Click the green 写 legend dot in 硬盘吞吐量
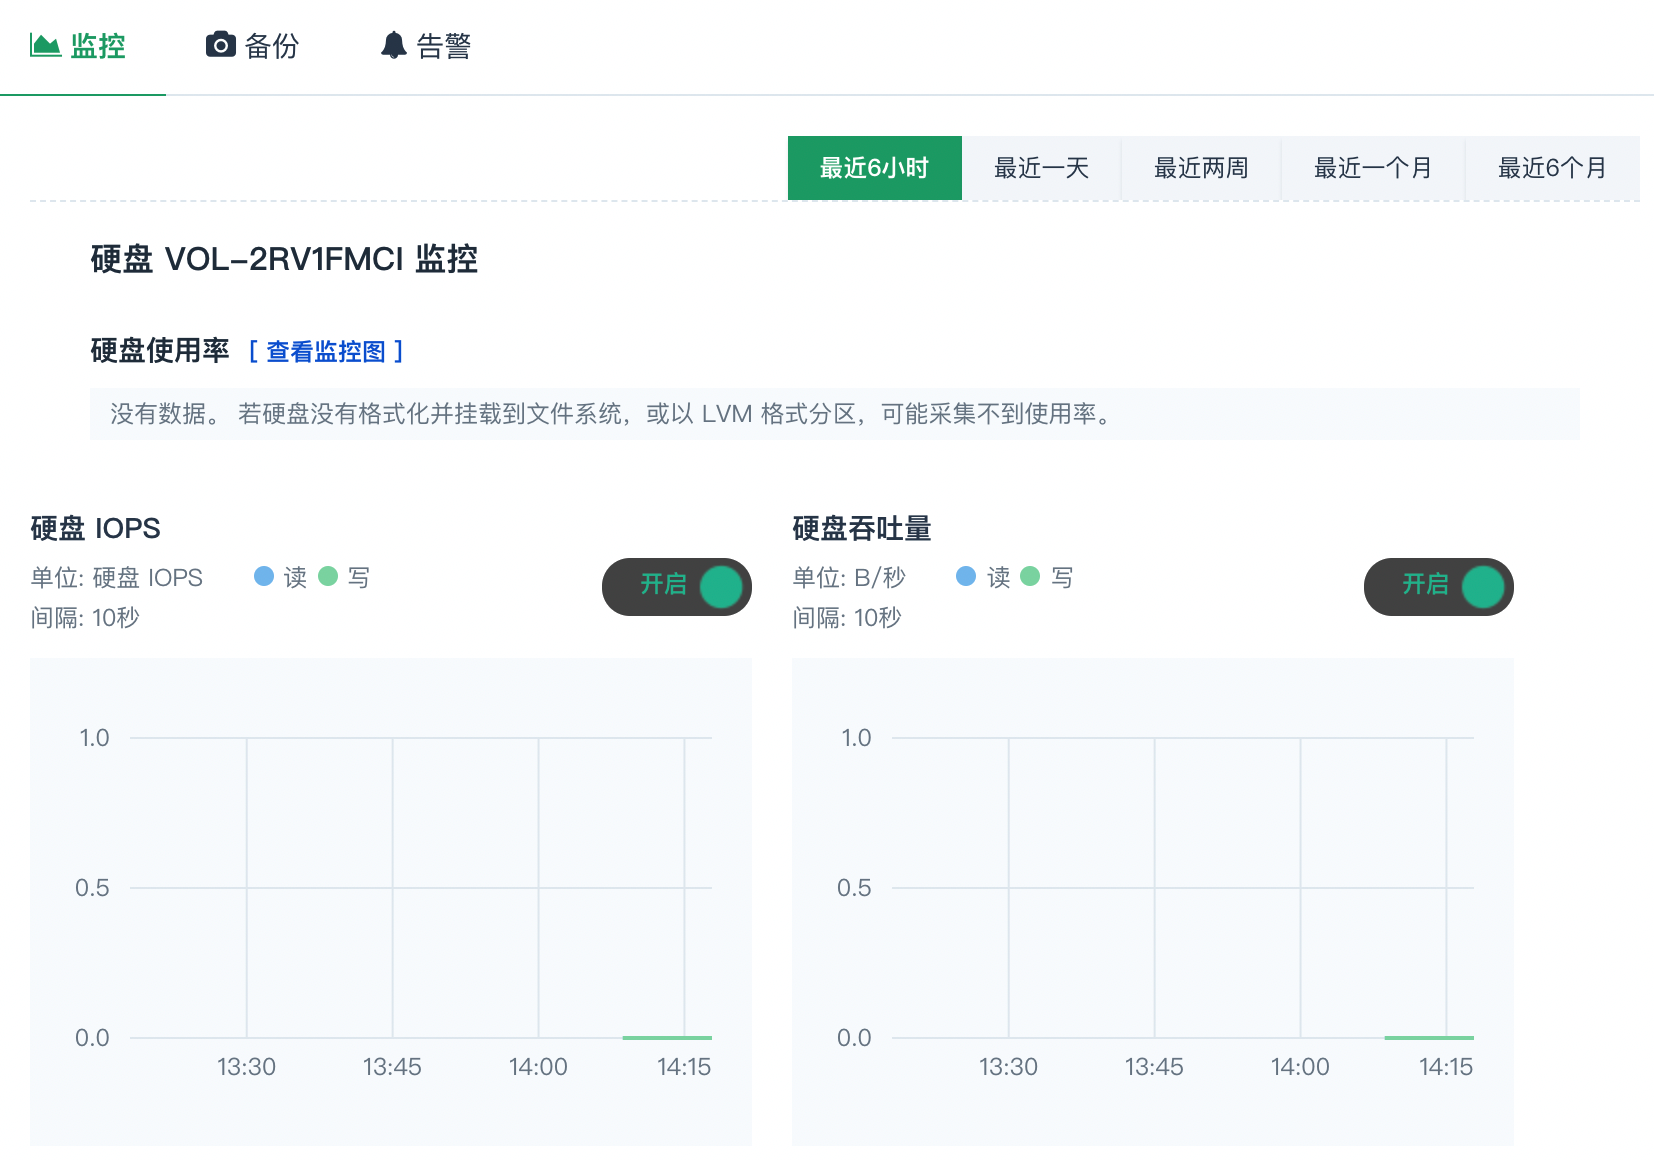1654x1160 pixels. pyautogui.click(x=1030, y=576)
